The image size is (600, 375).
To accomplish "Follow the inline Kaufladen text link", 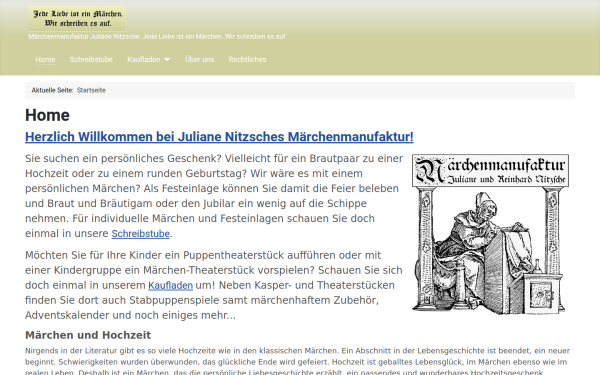I will 170,285.
